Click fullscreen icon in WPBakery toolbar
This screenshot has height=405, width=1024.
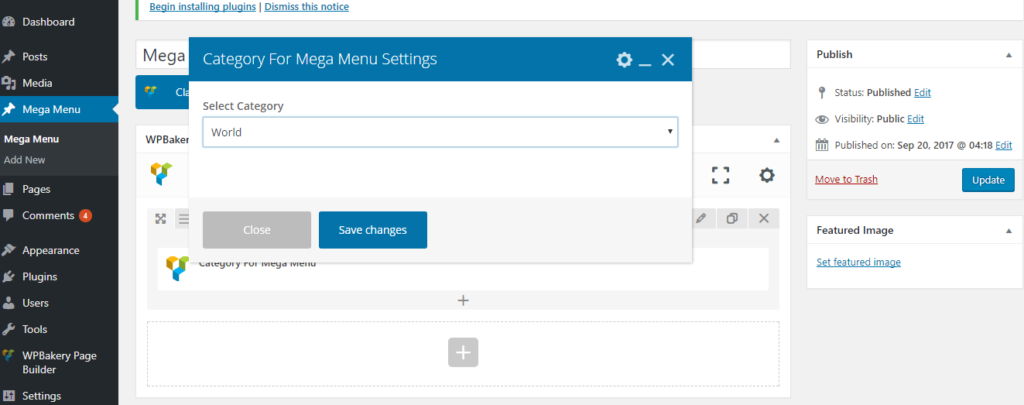[x=720, y=175]
